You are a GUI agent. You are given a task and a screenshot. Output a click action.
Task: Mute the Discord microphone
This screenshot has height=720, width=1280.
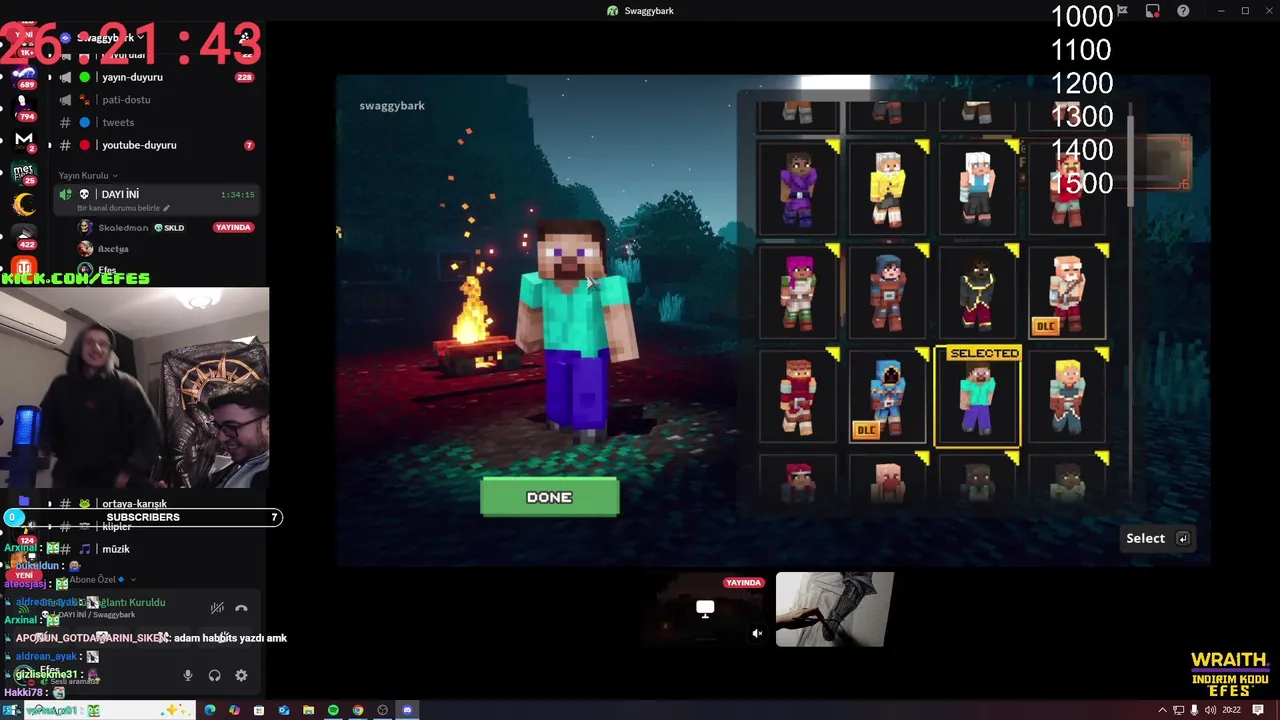click(187, 676)
